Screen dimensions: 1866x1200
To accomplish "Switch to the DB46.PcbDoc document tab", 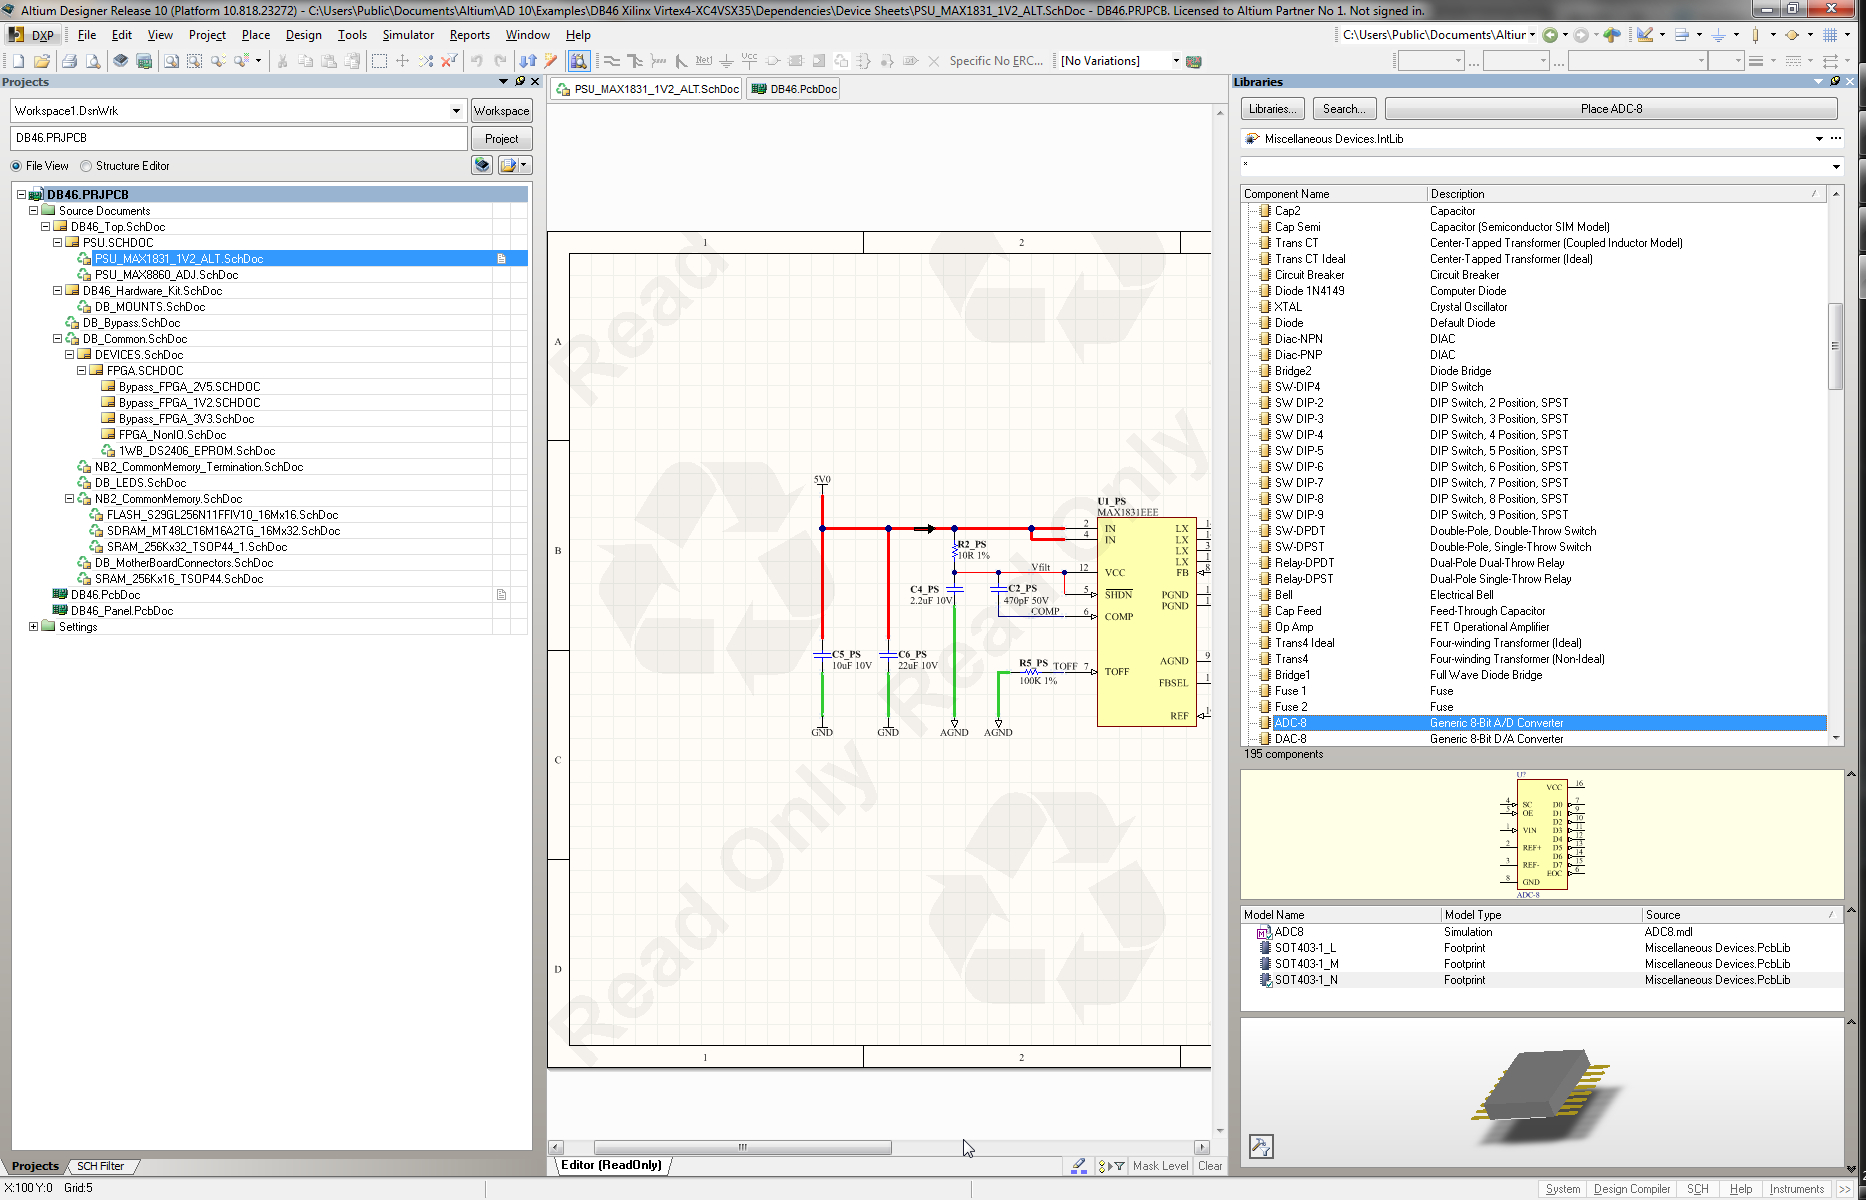I will coord(794,89).
